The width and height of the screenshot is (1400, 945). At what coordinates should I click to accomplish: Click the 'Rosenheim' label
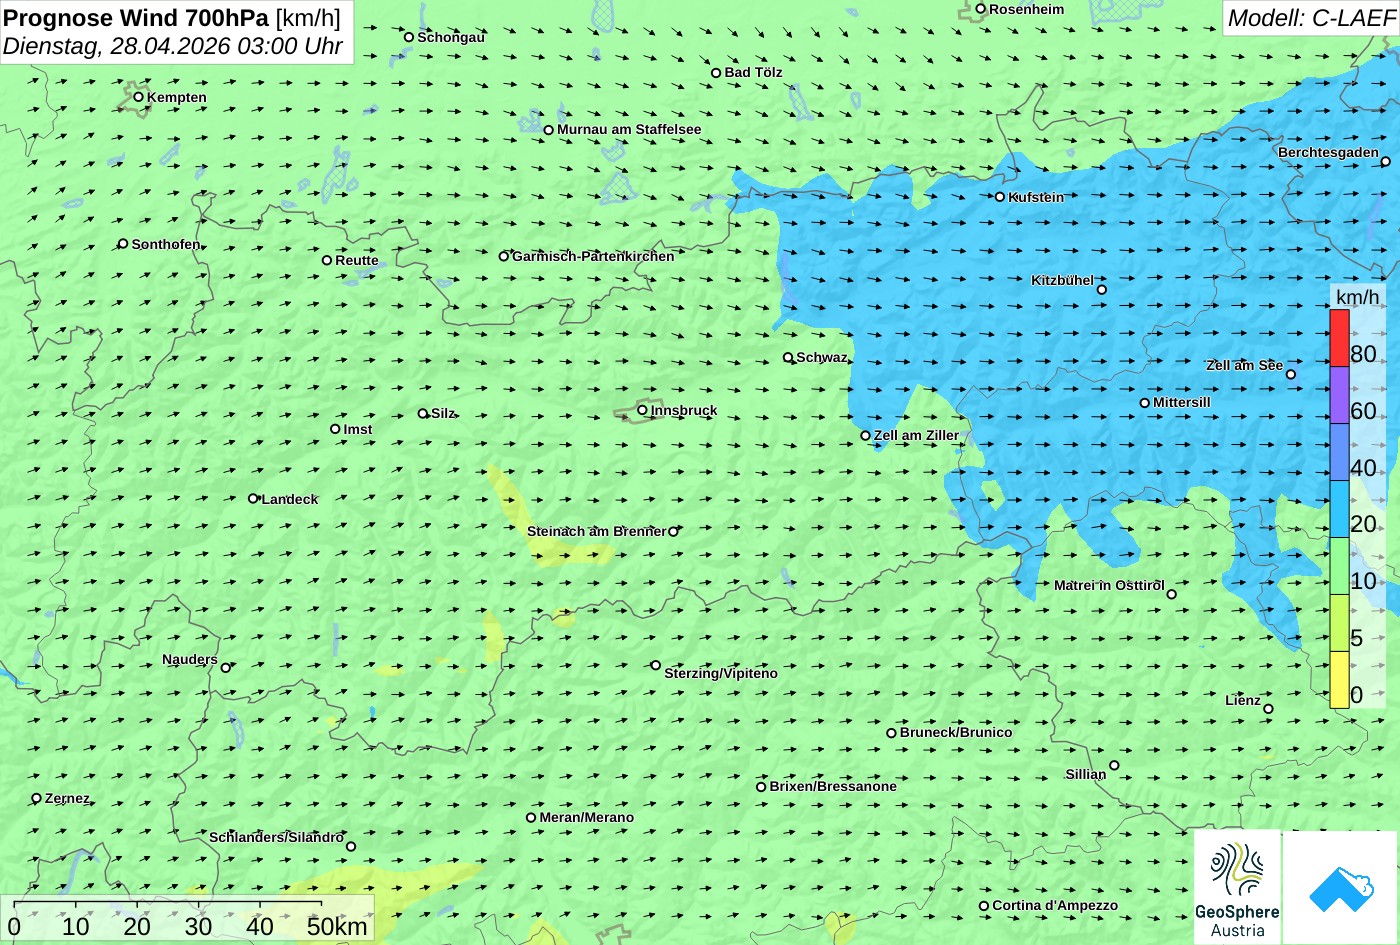pyautogui.click(x=1027, y=9)
